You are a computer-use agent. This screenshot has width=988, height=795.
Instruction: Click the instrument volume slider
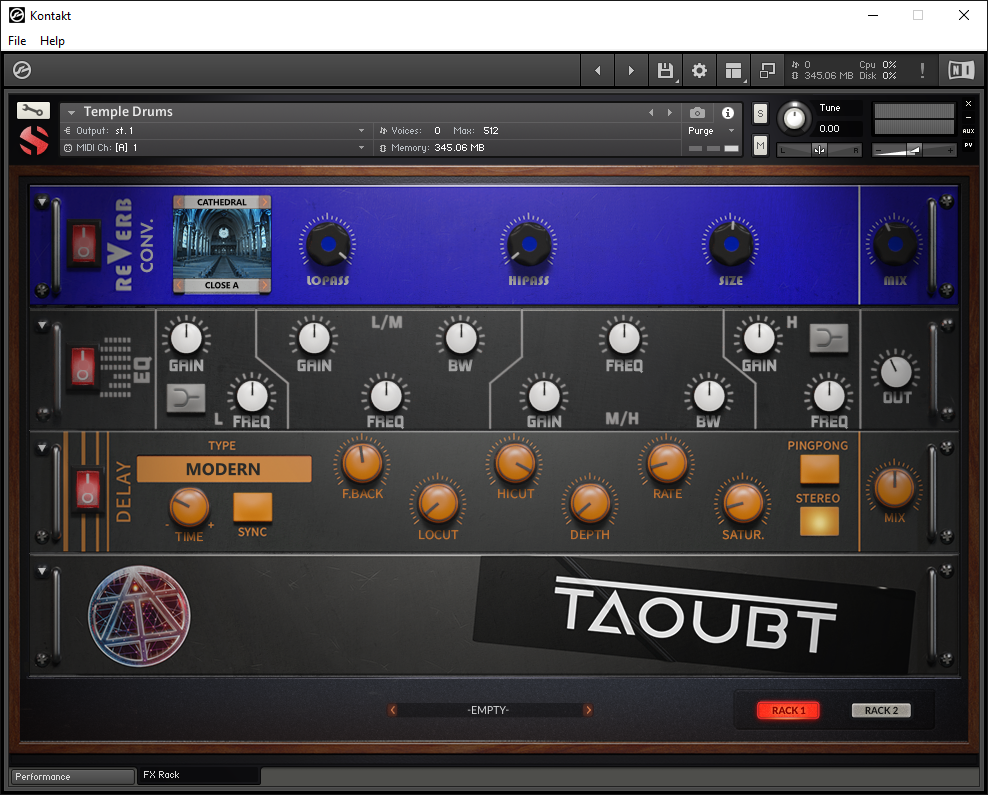pos(914,150)
